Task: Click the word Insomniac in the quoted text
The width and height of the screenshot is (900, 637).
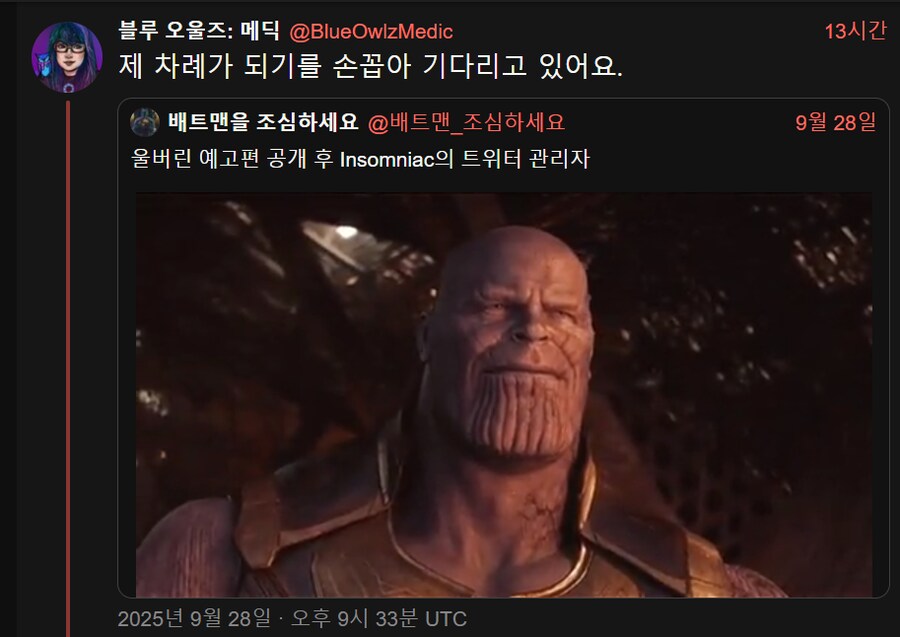Action: click(x=386, y=159)
